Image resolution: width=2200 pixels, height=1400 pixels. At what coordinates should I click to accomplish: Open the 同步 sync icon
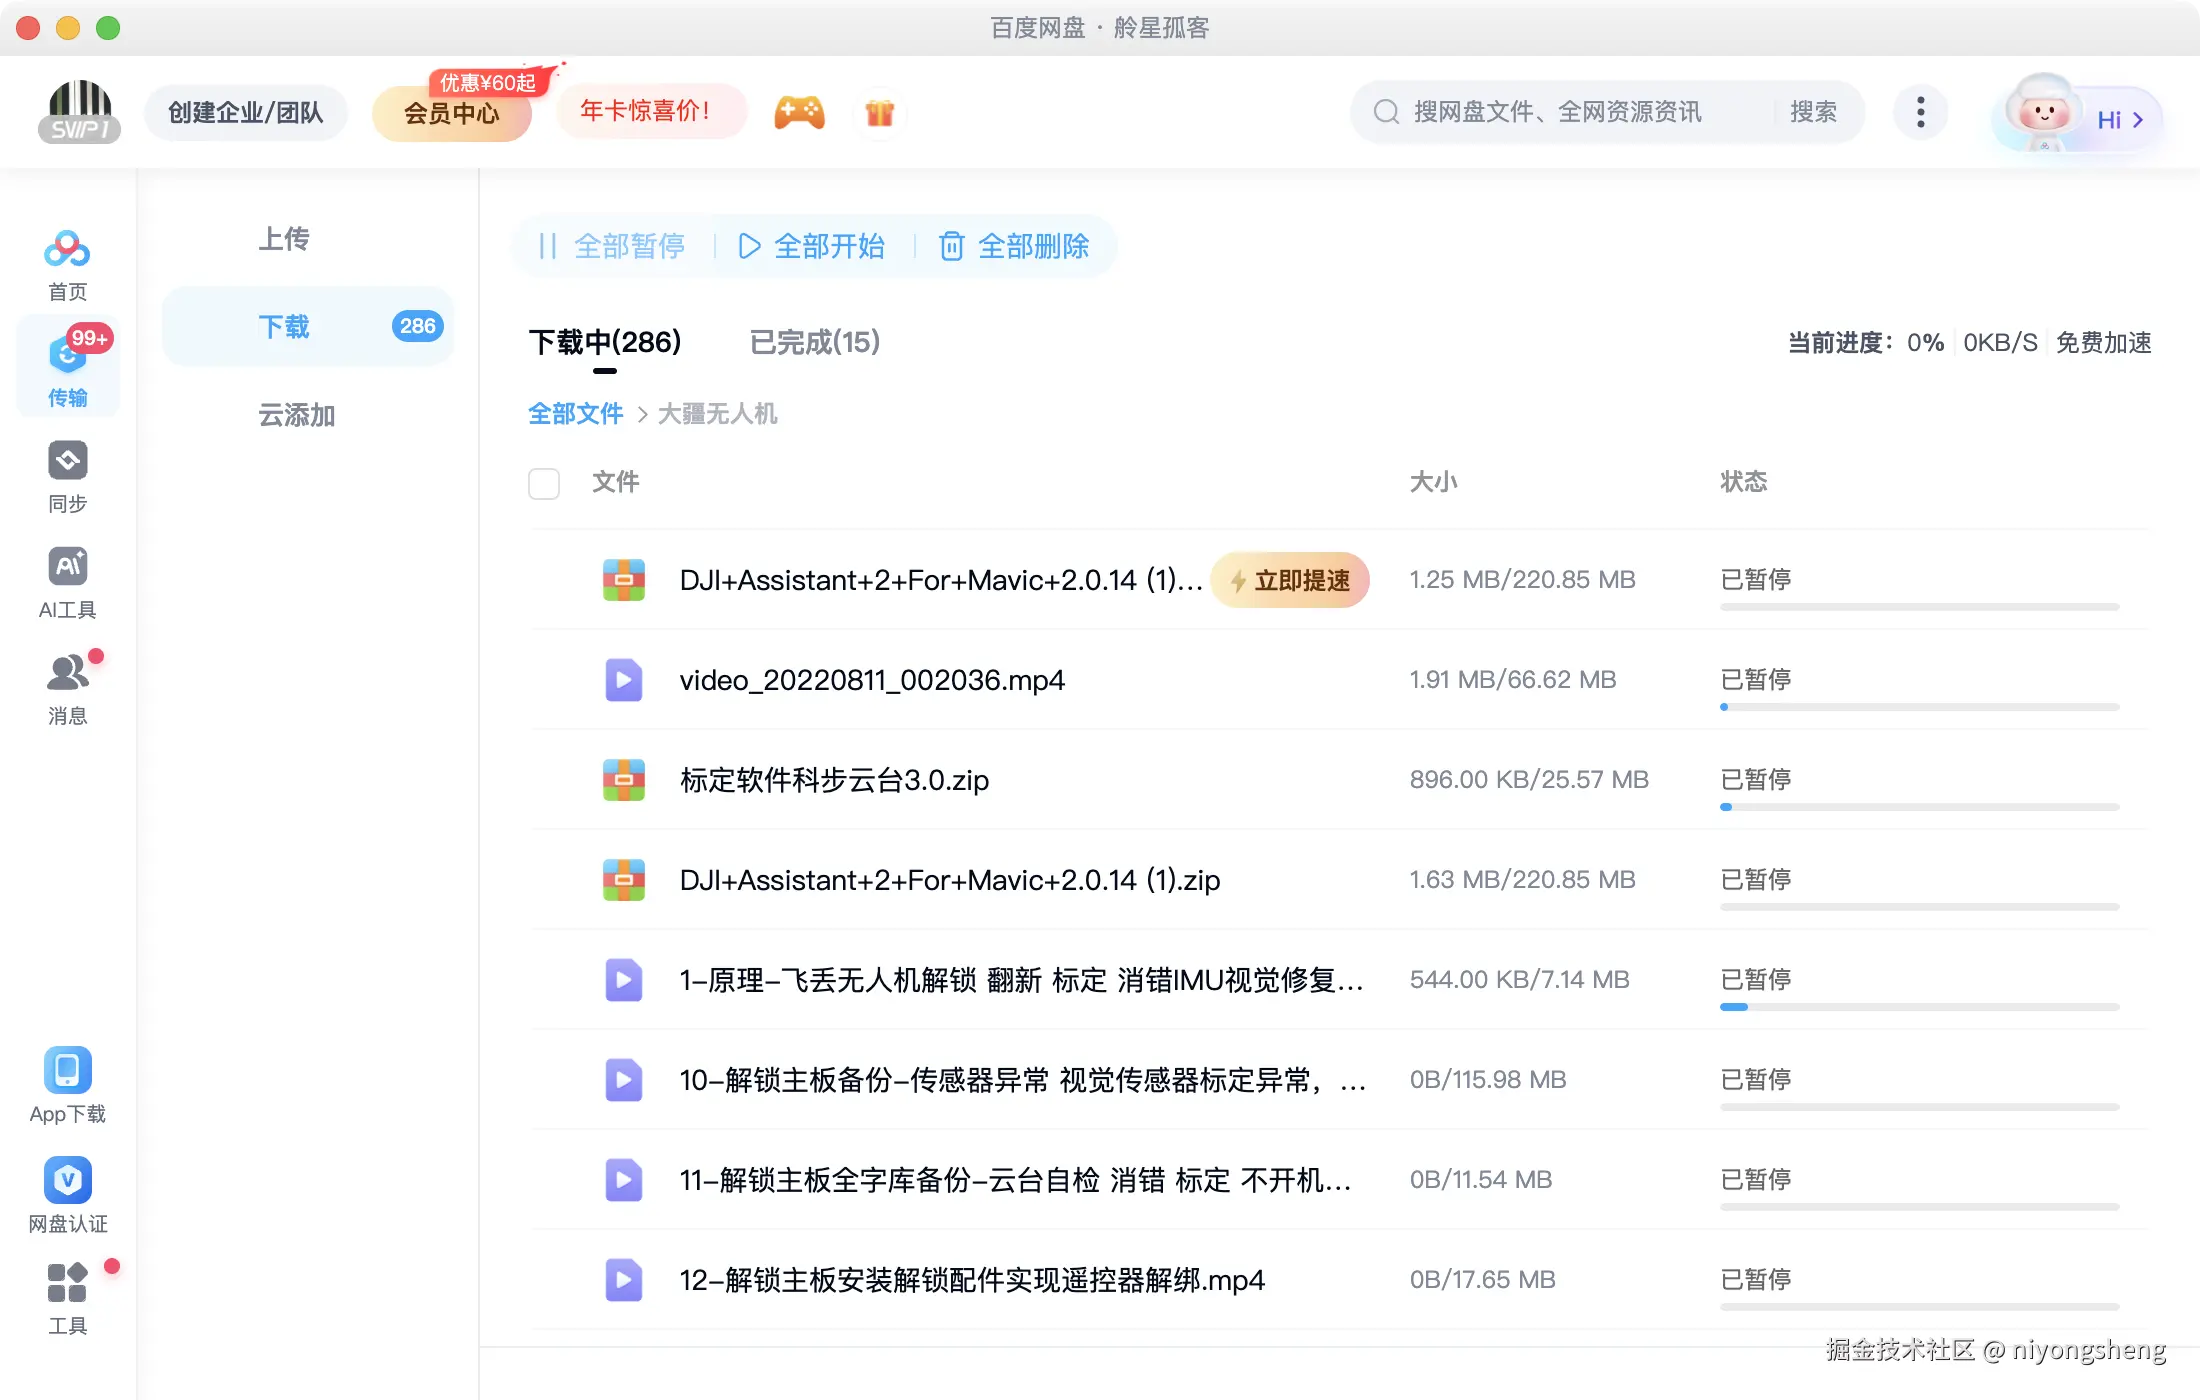[67, 461]
